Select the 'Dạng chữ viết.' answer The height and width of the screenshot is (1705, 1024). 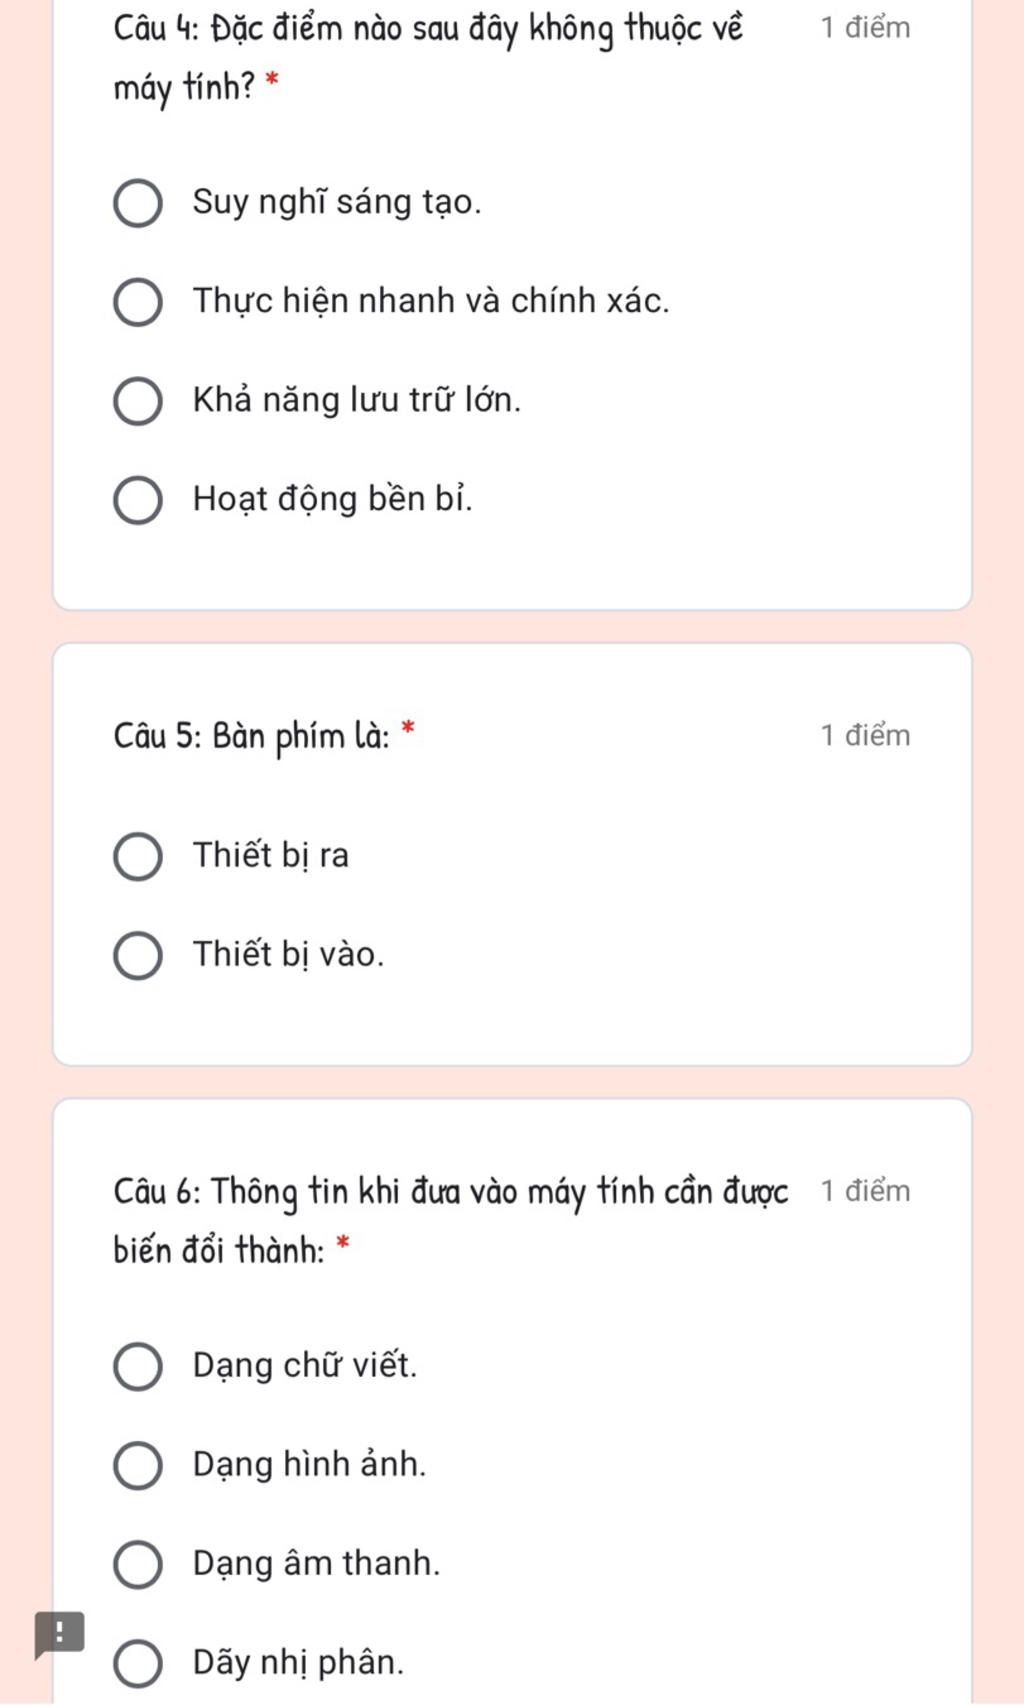138,1367
